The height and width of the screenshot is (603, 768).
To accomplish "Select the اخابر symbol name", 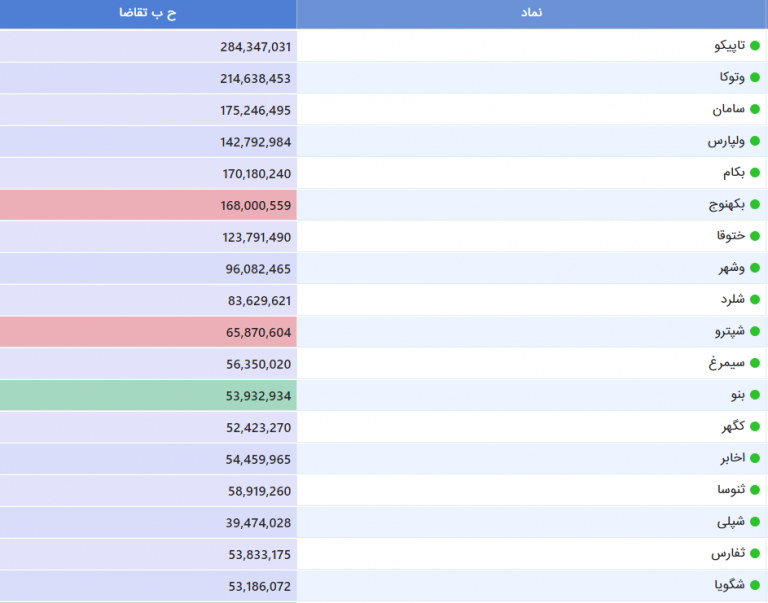I will pyautogui.click(x=731, y=459).
